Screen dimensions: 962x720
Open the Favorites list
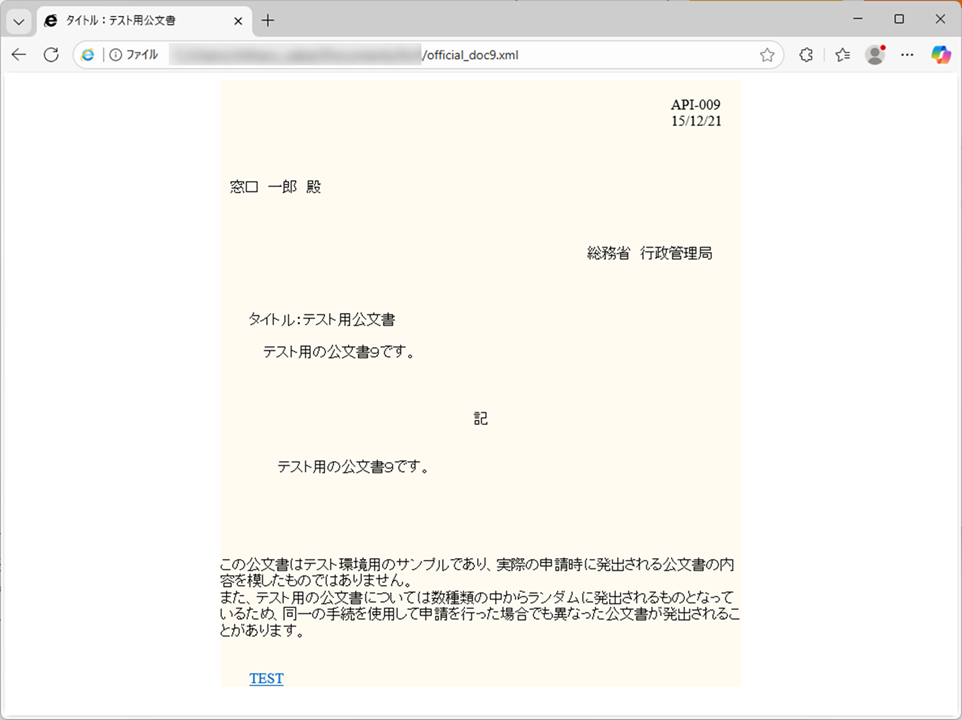click(x=842, y=55)
